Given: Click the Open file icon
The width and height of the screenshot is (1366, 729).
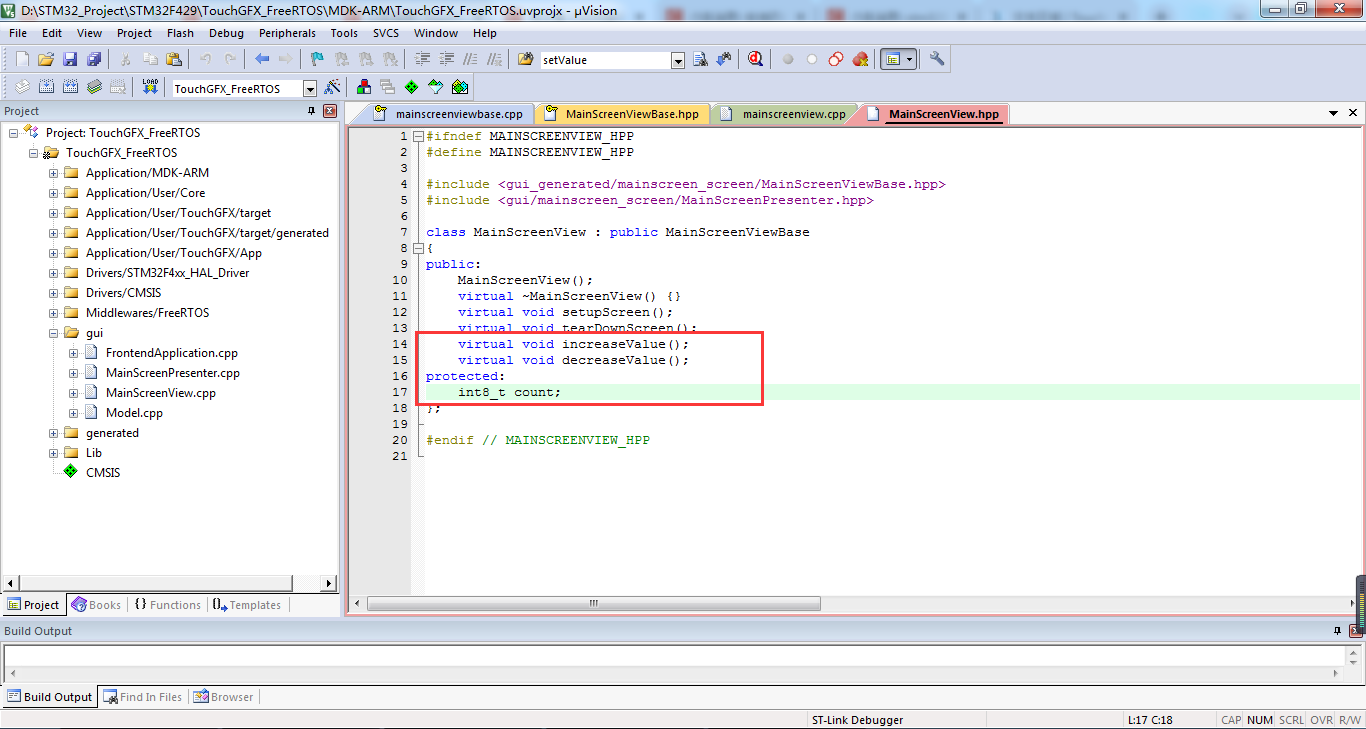Looking at the screenshot, I should (46, 60).
